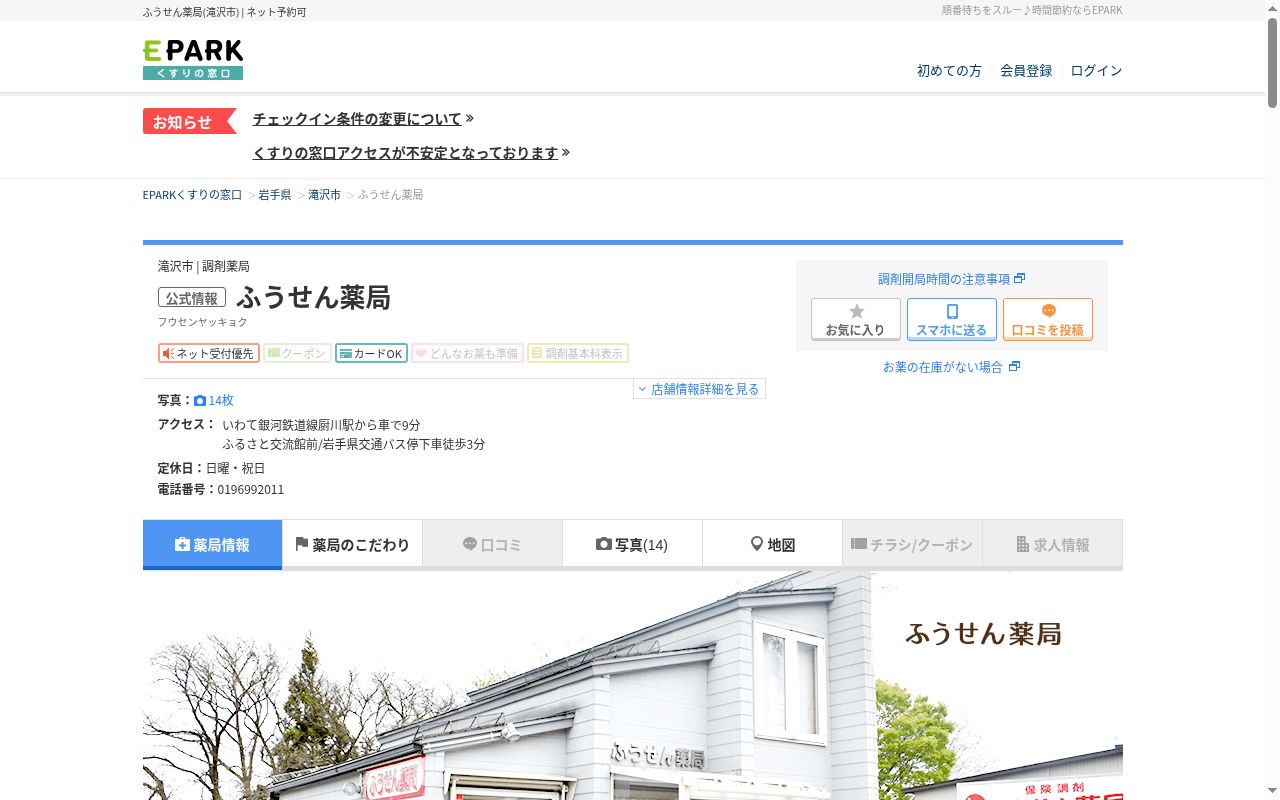Screen dimensions: 1280x800
Task: Click the star icon in お気に入り button
Action: tap(856, 311)
